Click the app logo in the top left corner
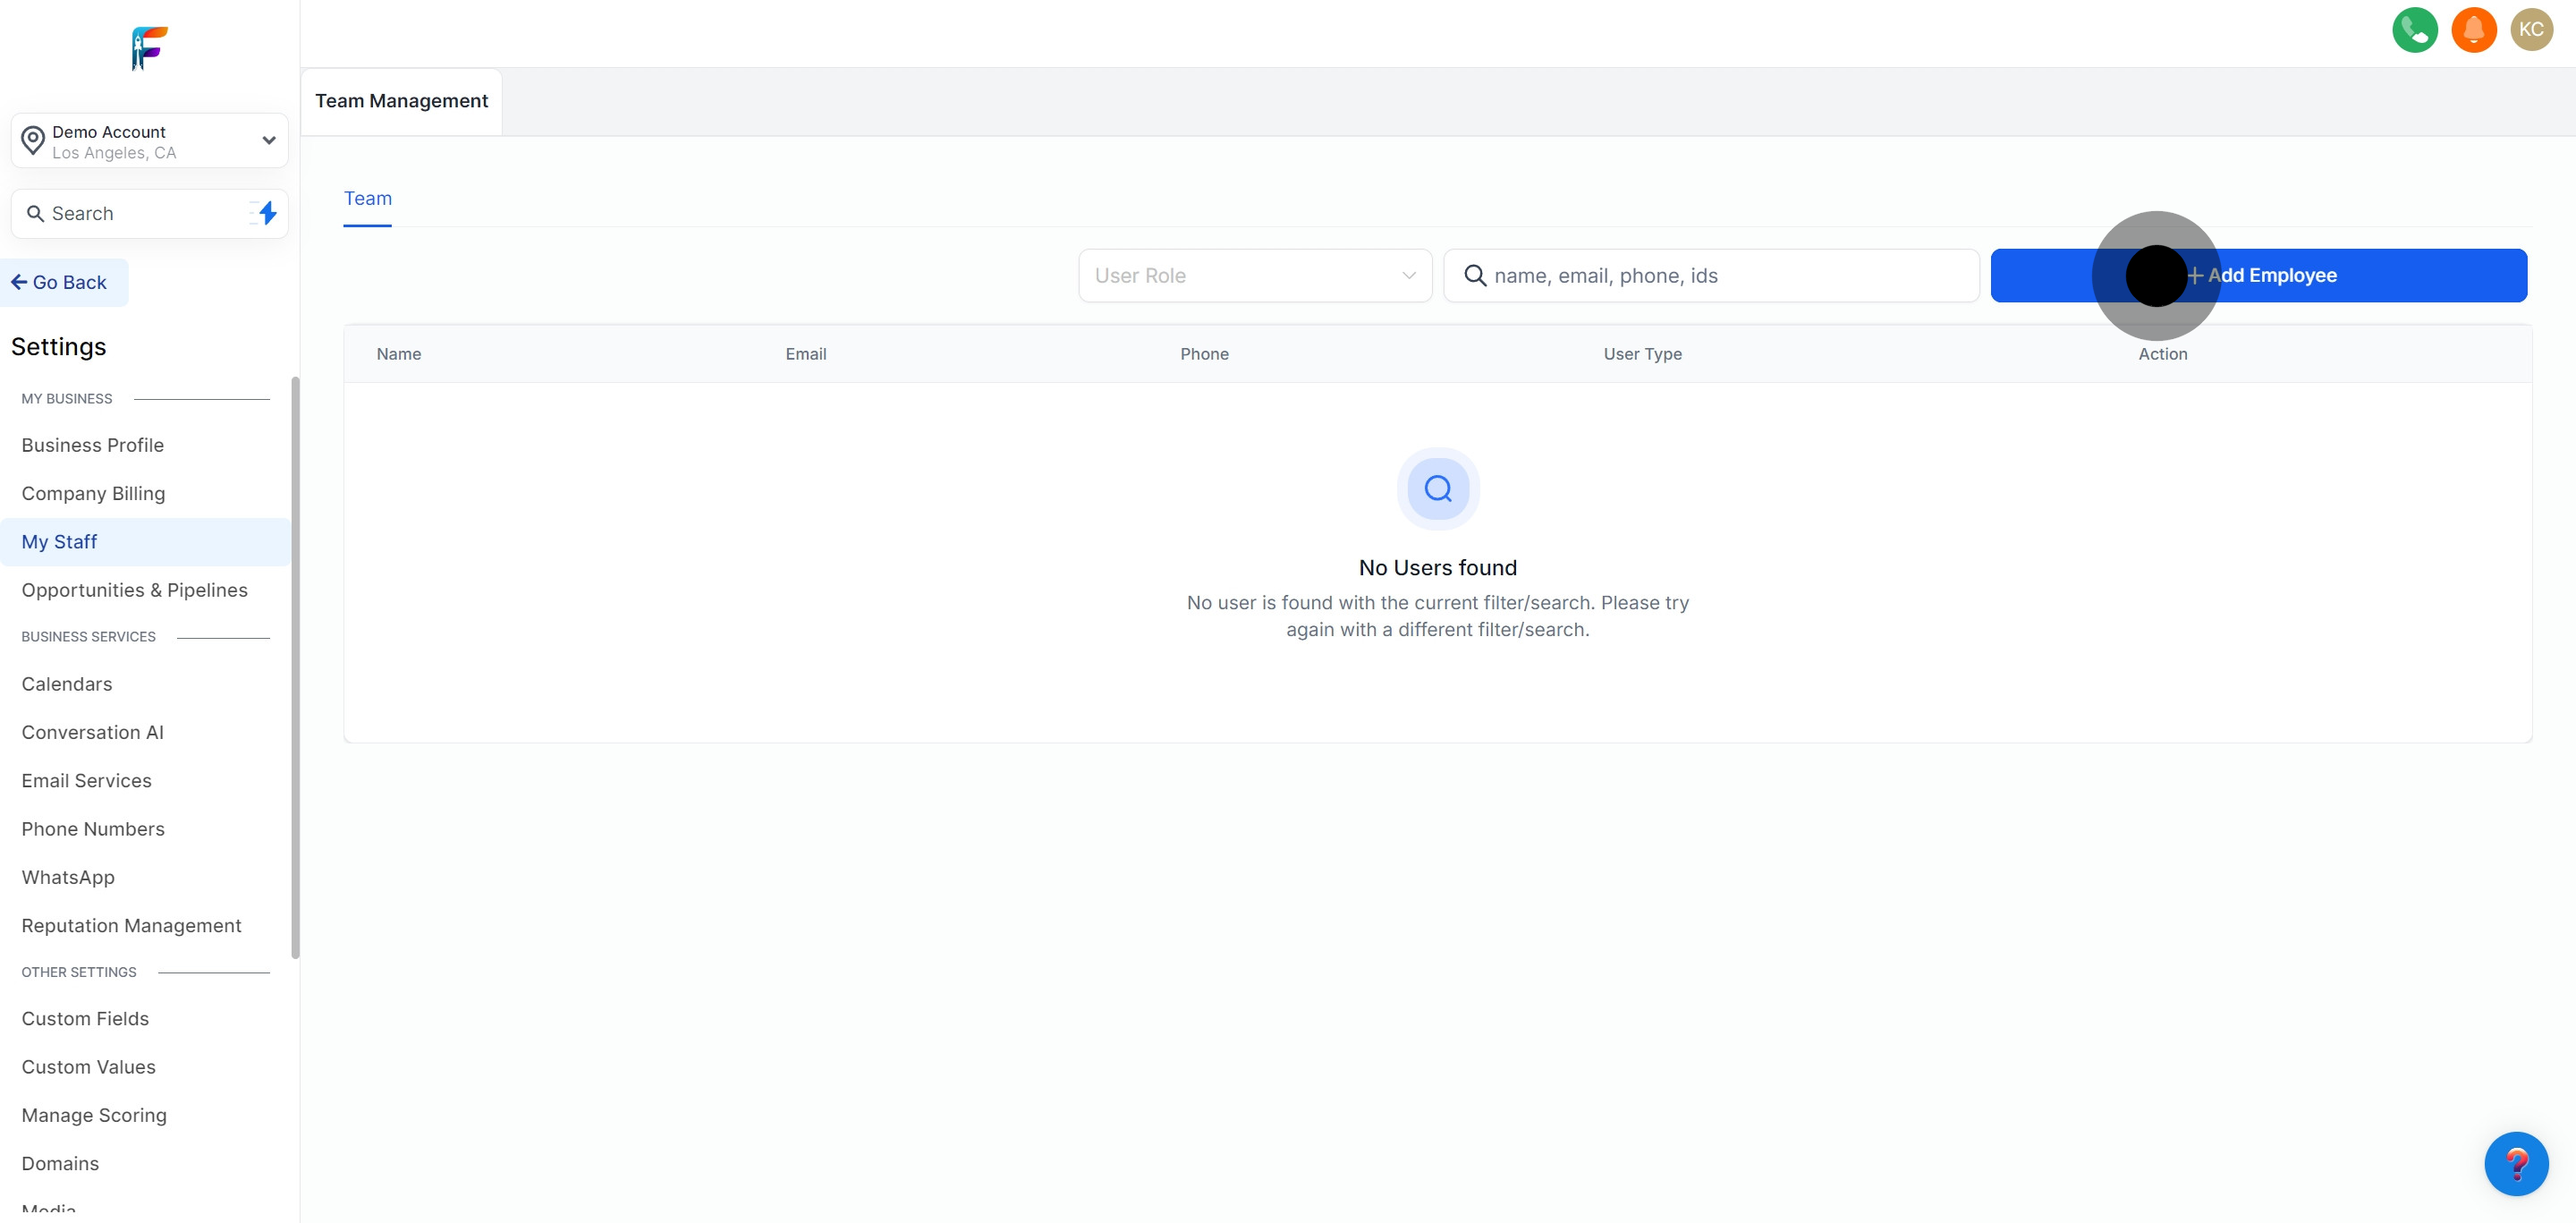This screenshot has width=2576, height=1223. [x=149, y=48]
